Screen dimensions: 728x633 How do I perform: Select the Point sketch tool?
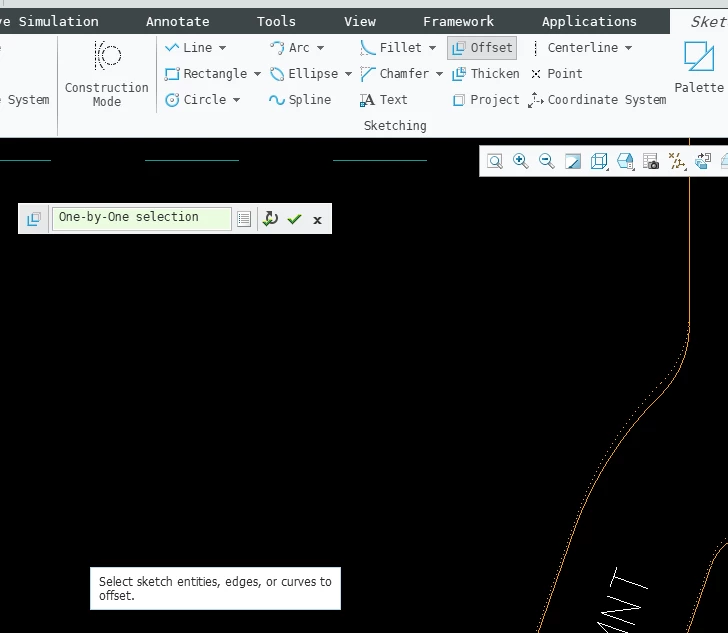coord(557,73)
